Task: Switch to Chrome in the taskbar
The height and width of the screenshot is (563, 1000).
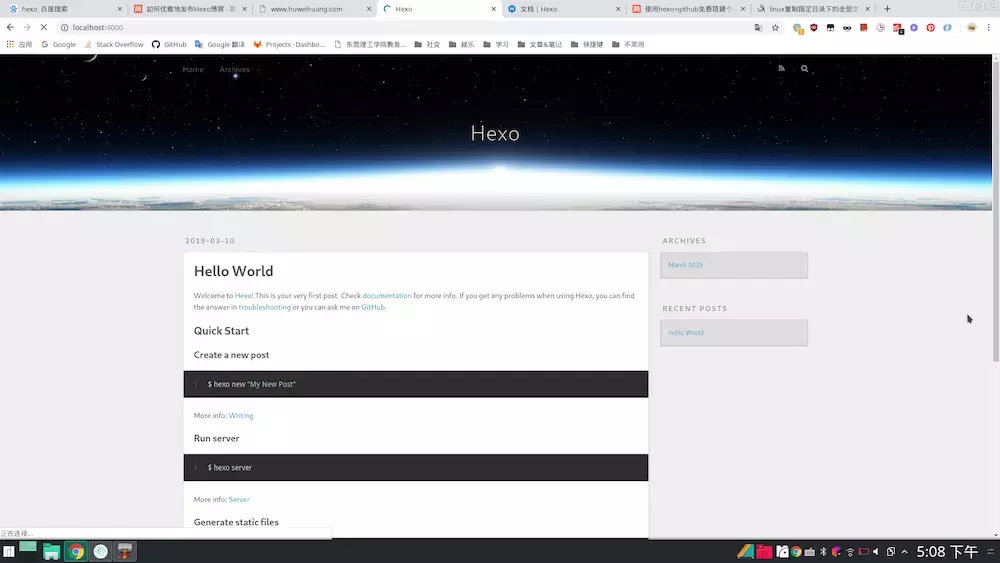Action: [x=76, y=552]
